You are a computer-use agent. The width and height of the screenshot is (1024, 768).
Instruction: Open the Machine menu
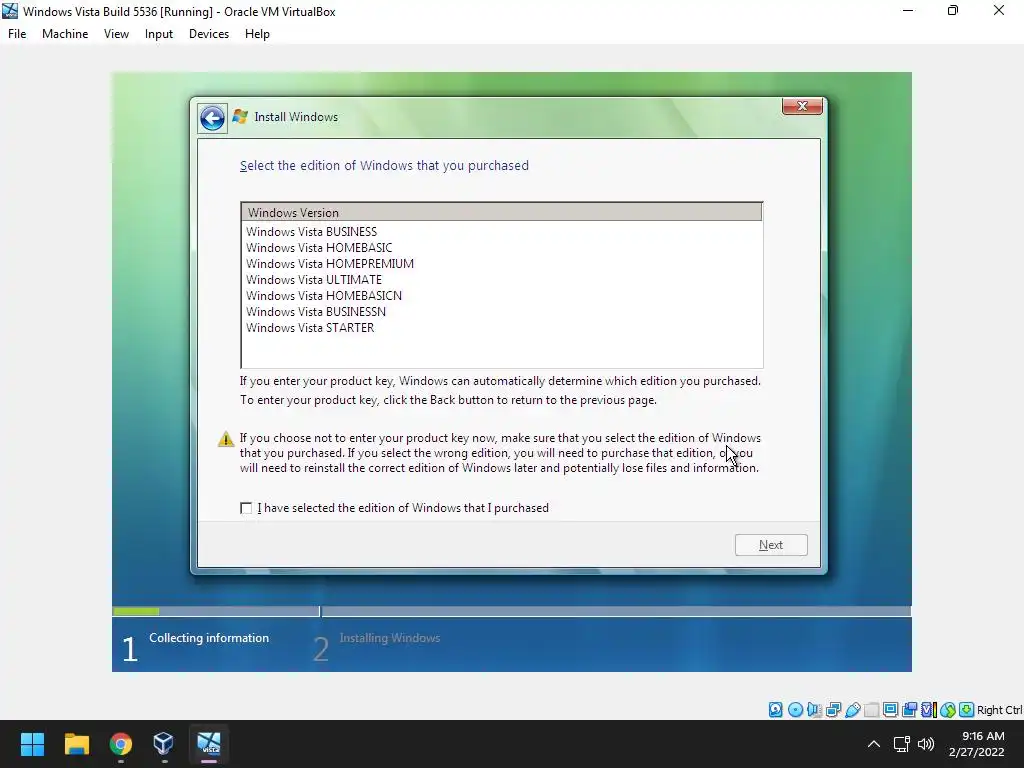(x=65, y=34)
